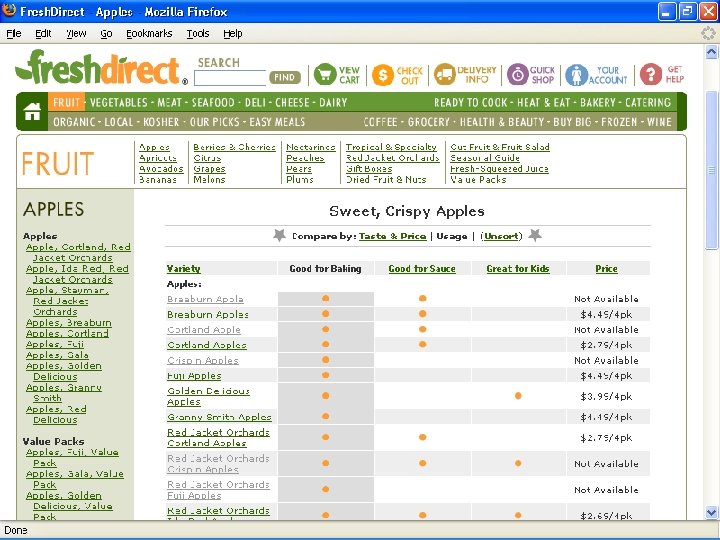Click the vertical scrollbar thumb
The width and height of the screenshot is (720, 540).
point(711,170)
